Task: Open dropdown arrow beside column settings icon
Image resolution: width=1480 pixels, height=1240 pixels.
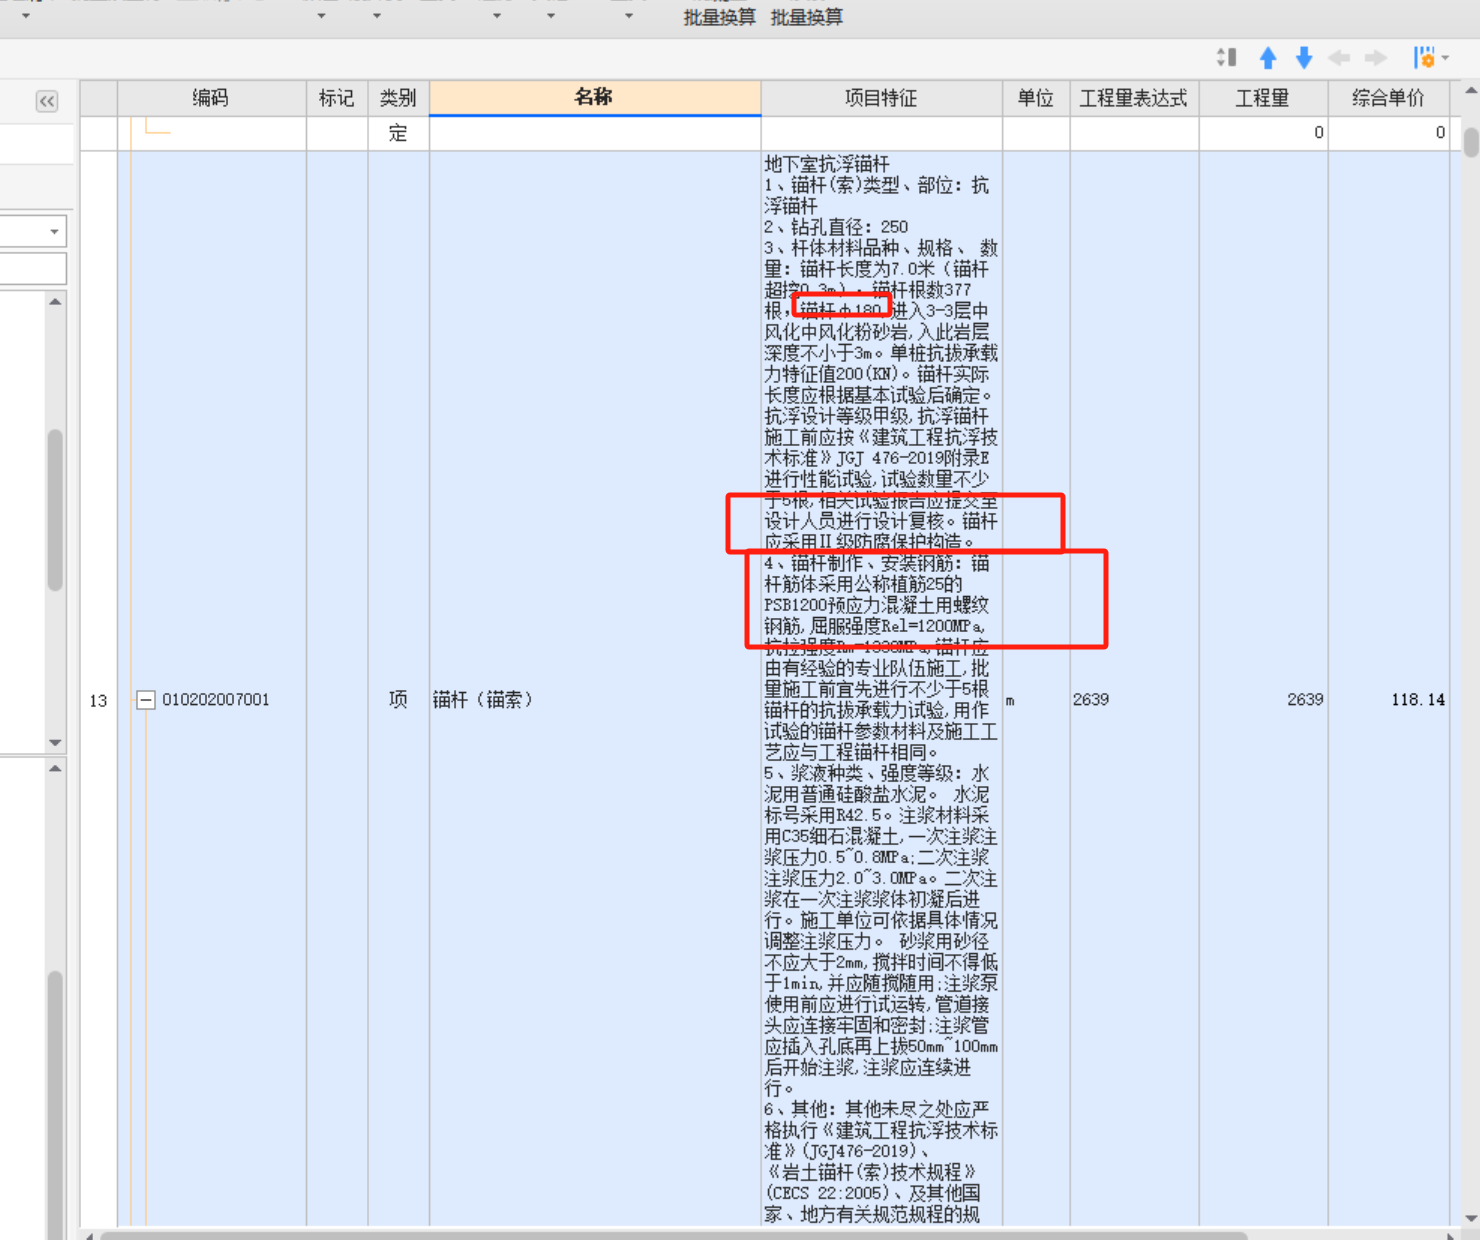Action: 1445,58
